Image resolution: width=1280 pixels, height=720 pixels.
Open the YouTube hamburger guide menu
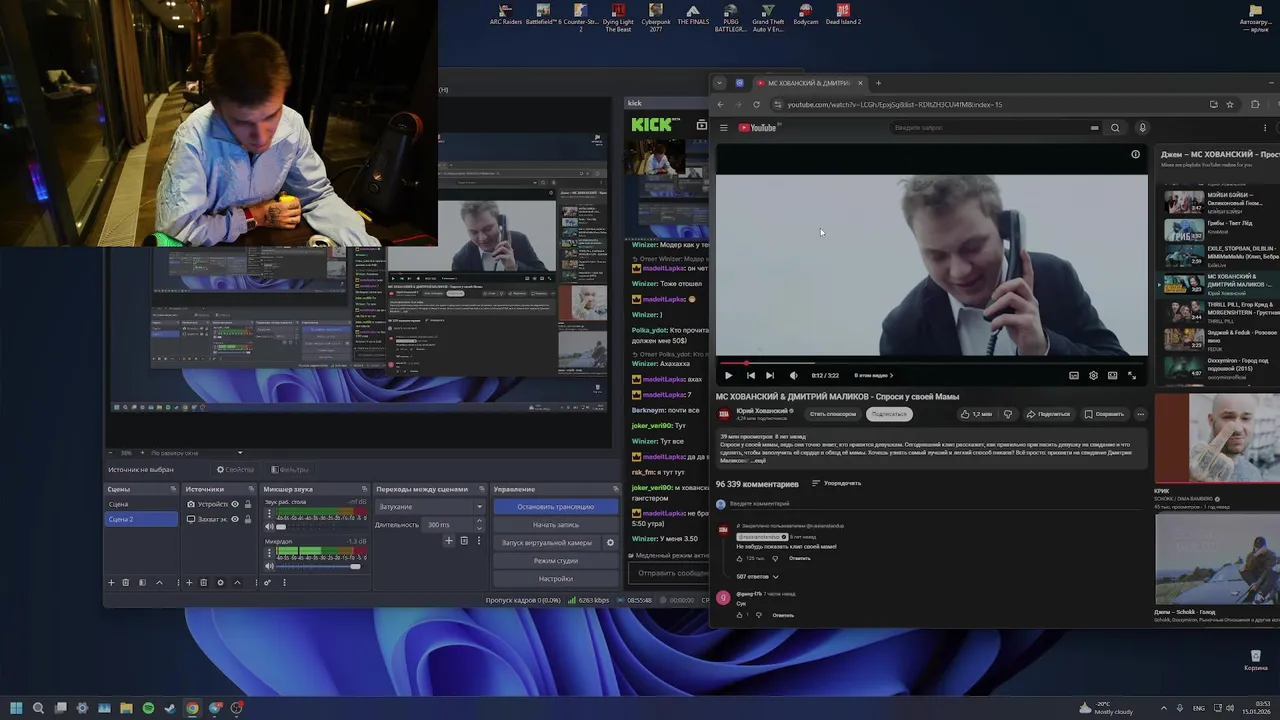[x=723, y=127]
